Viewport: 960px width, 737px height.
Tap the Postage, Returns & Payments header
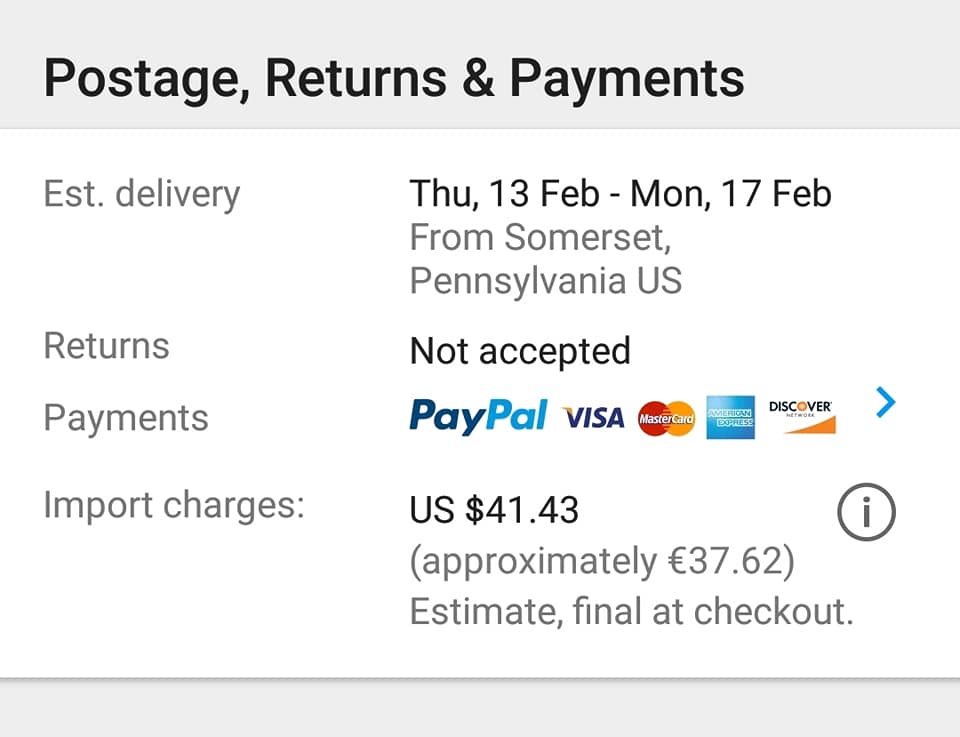[x=394, y=78]
